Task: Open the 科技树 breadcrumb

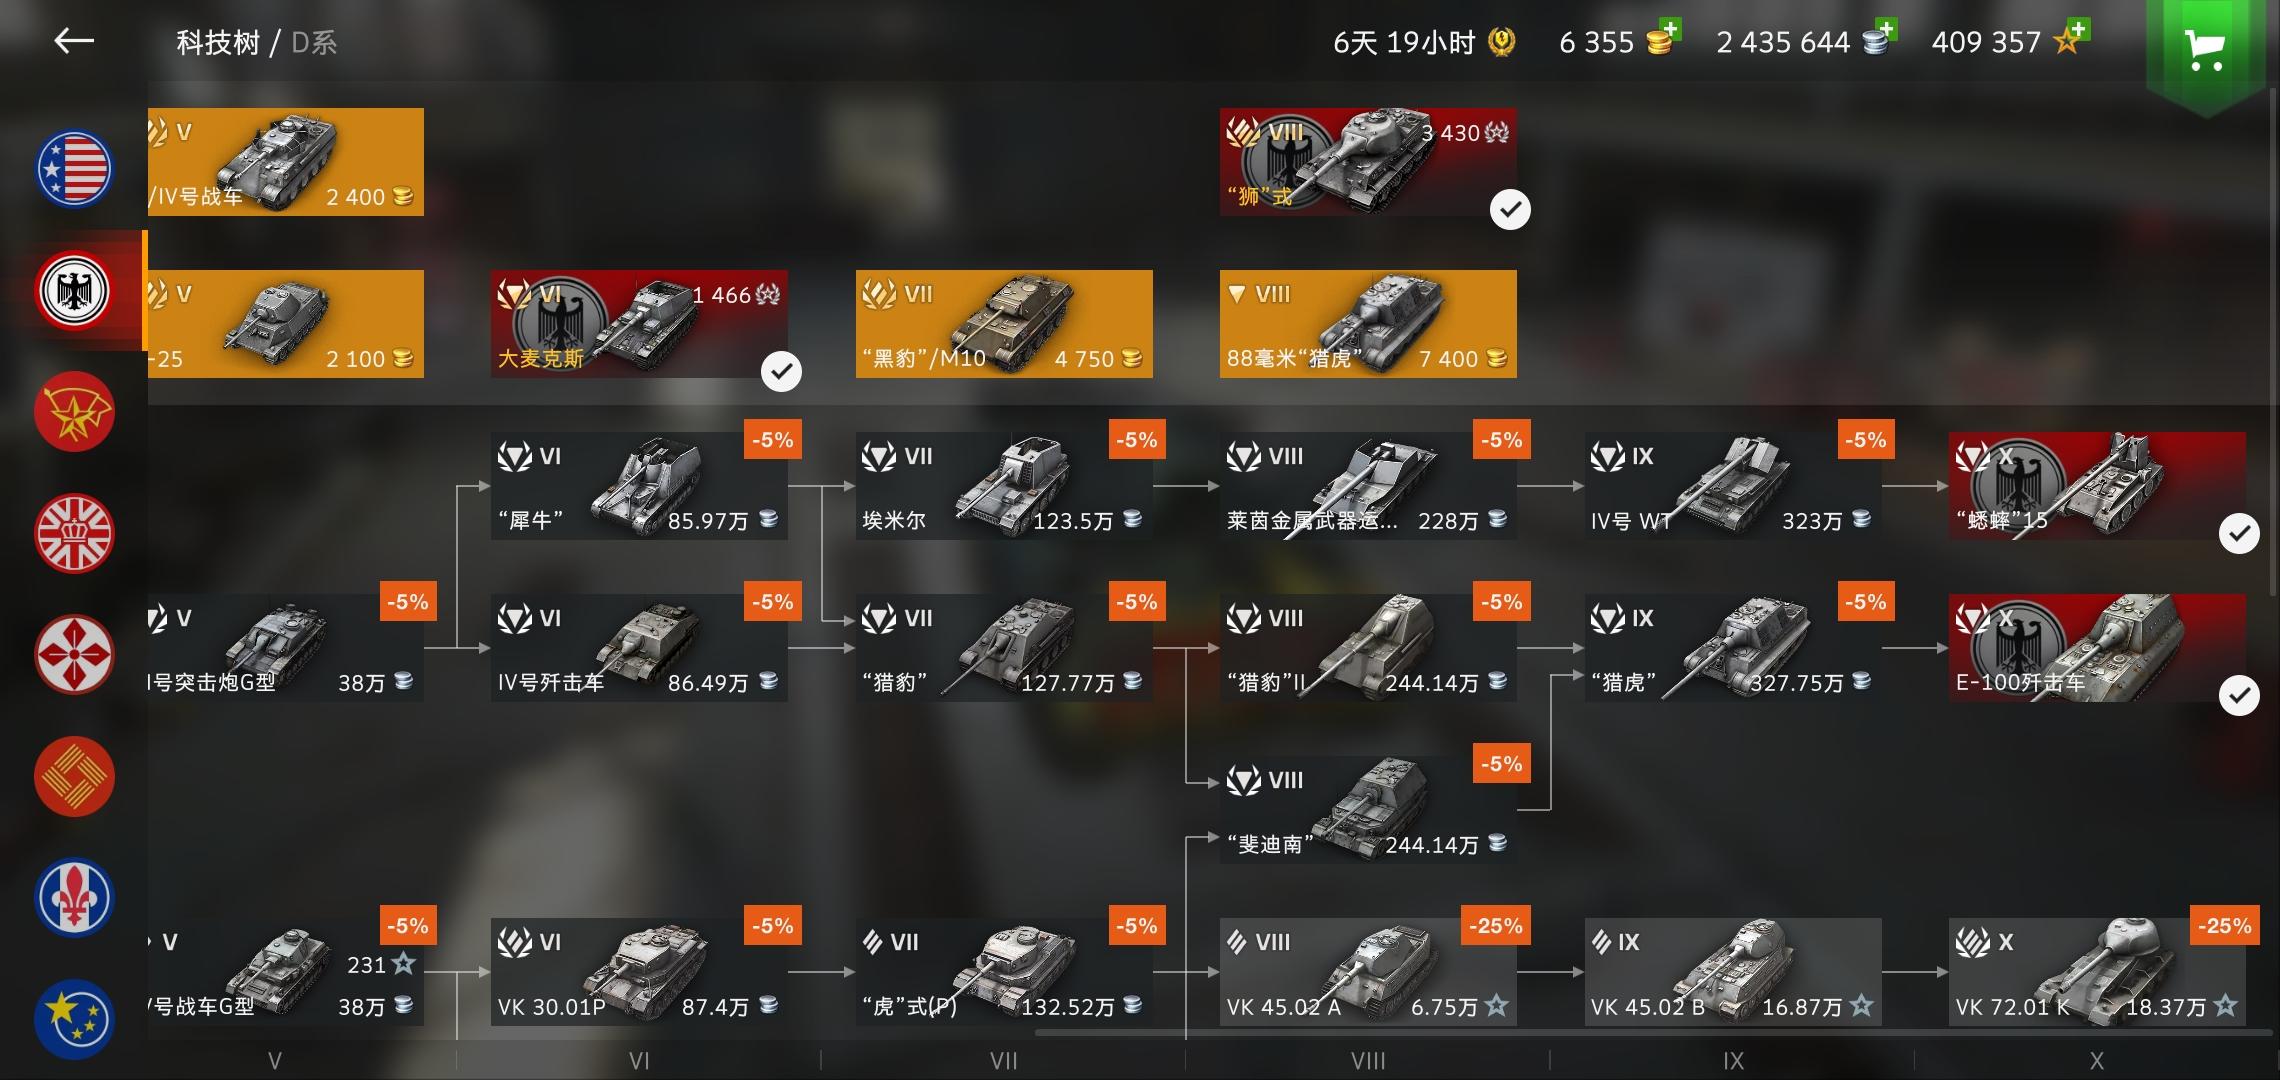Action: point(218,43)
